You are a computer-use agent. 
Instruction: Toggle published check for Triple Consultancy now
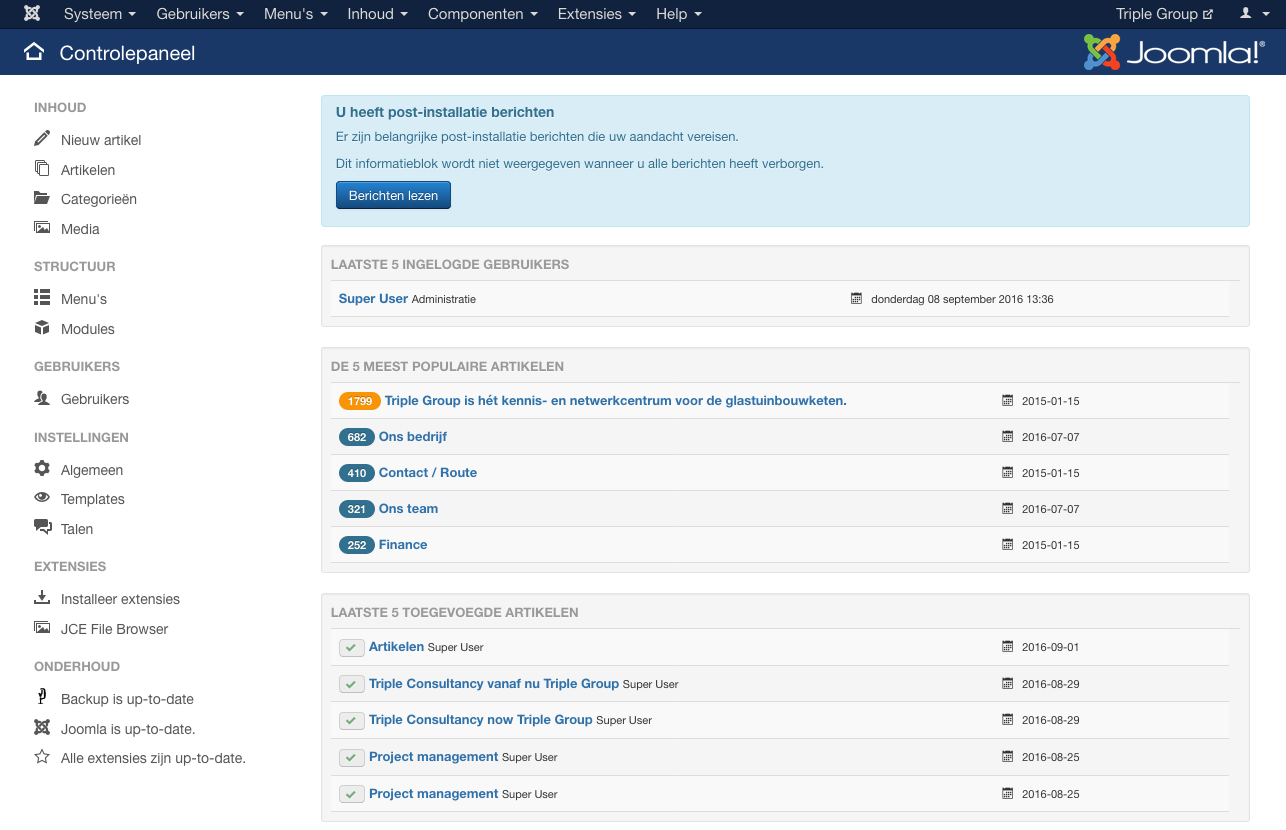click(351, 721)
